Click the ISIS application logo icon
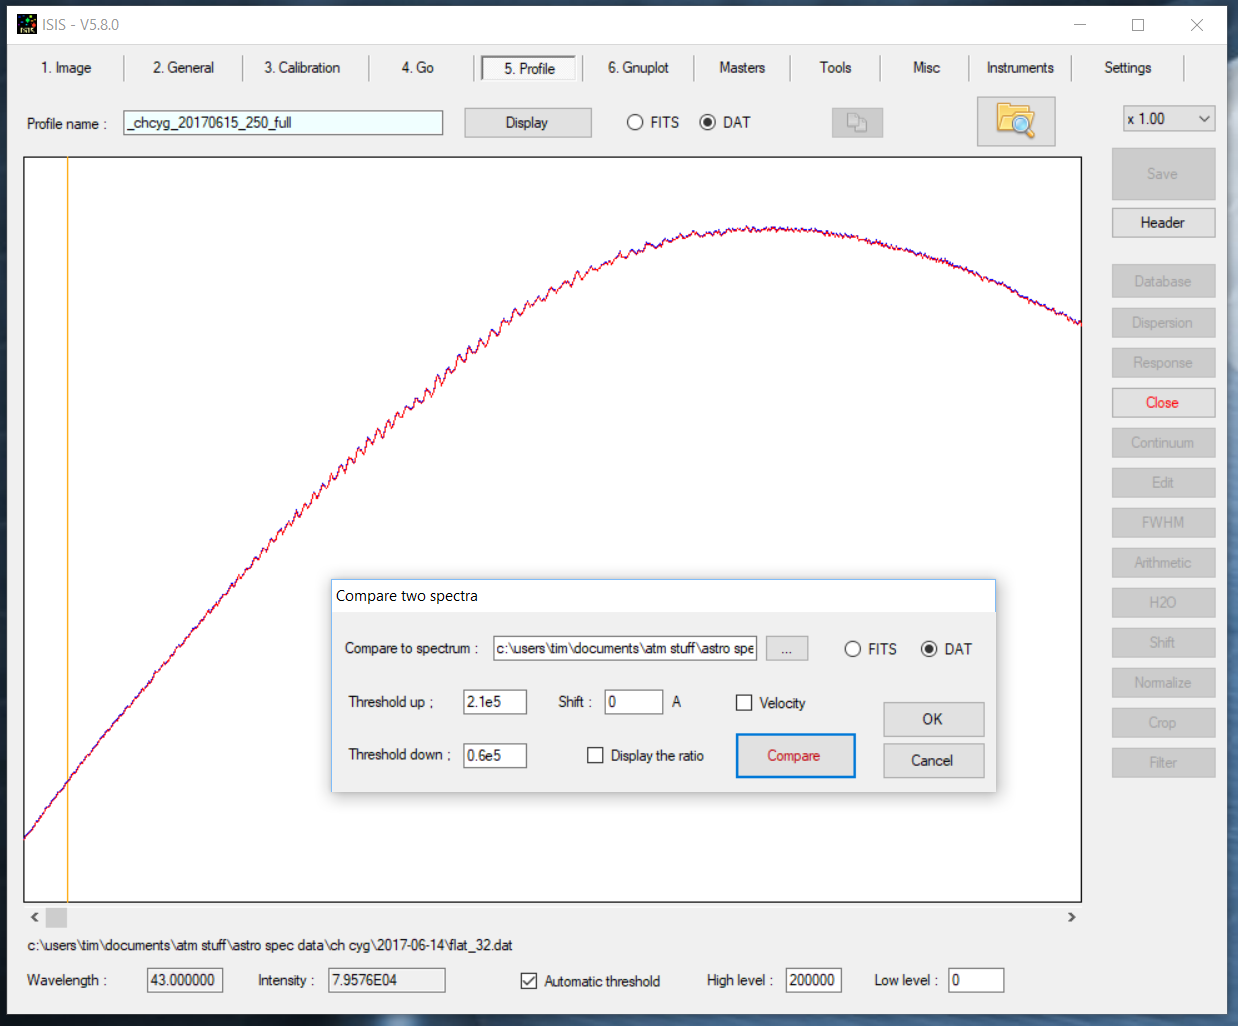The image size is (1238, 1026). coord(27,24)
